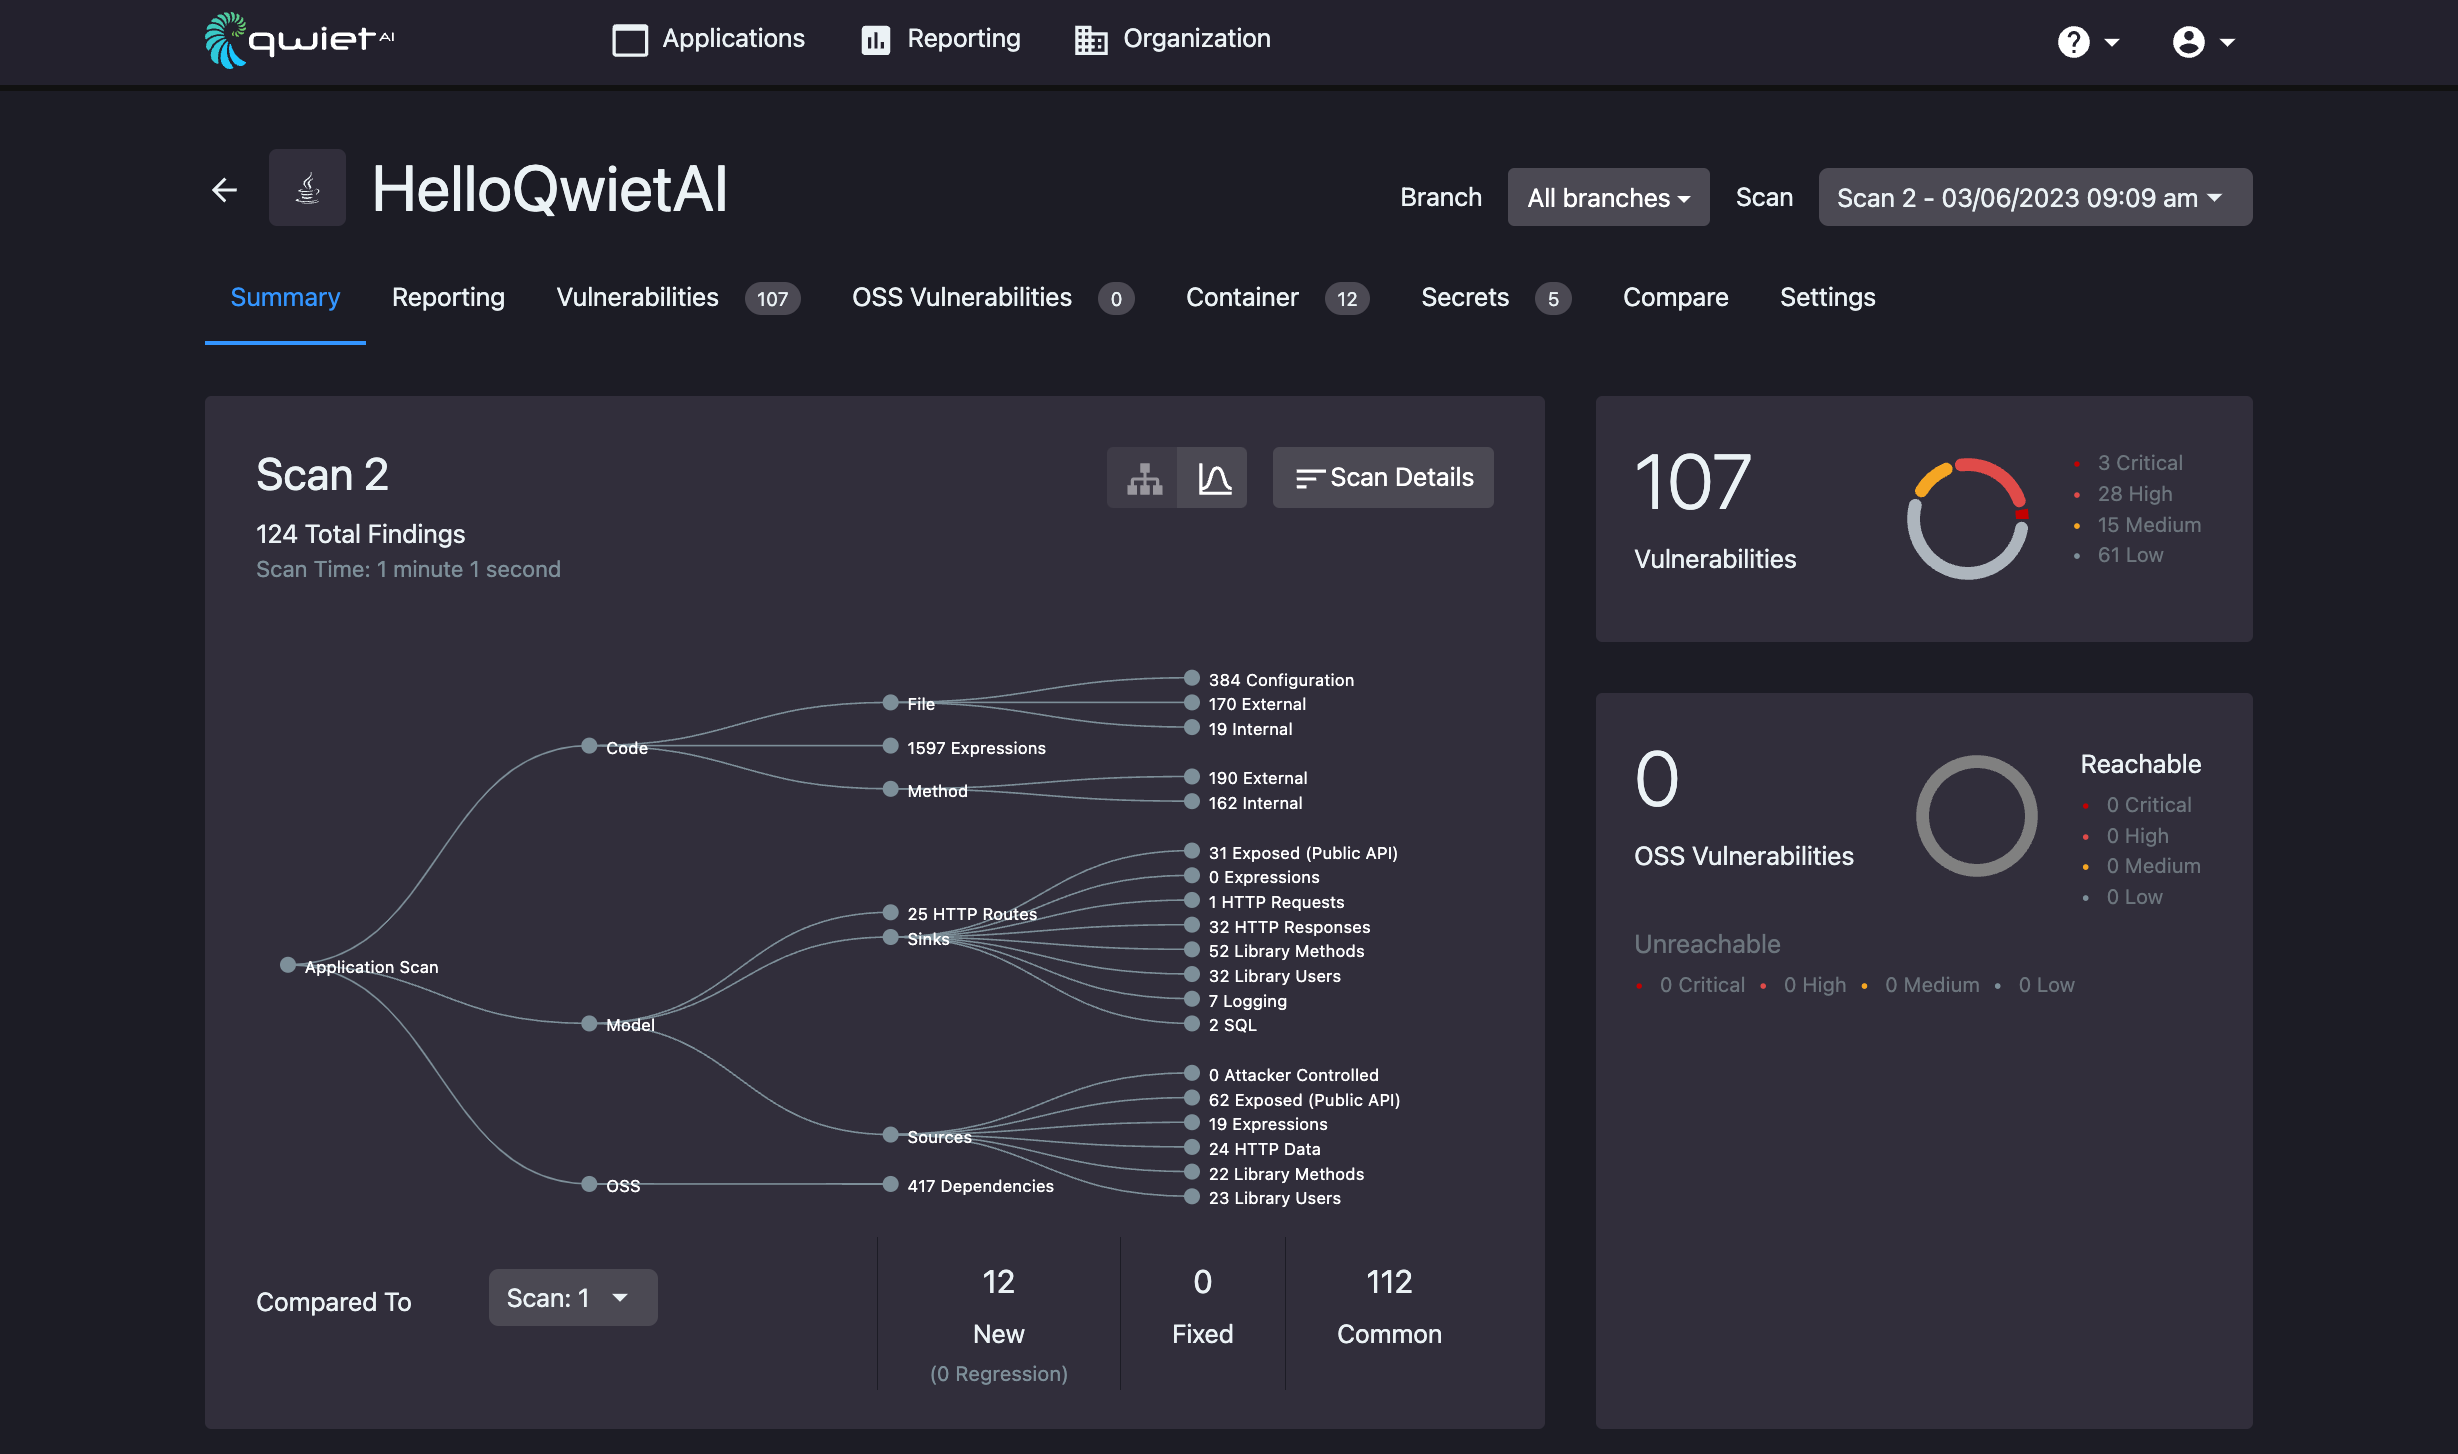Click the 5 badge on Secrets tab

(1553, 298)
